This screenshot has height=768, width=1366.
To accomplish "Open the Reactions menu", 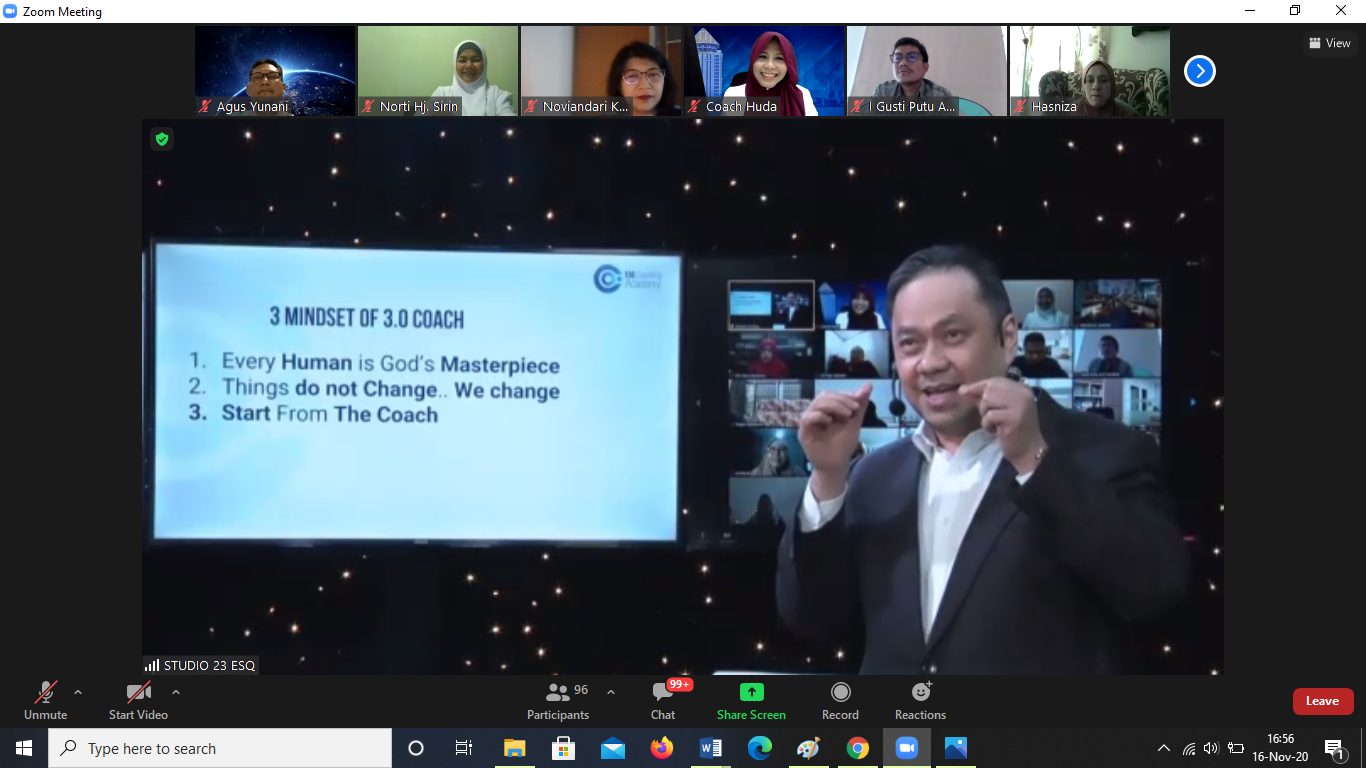I will (920, 693).
